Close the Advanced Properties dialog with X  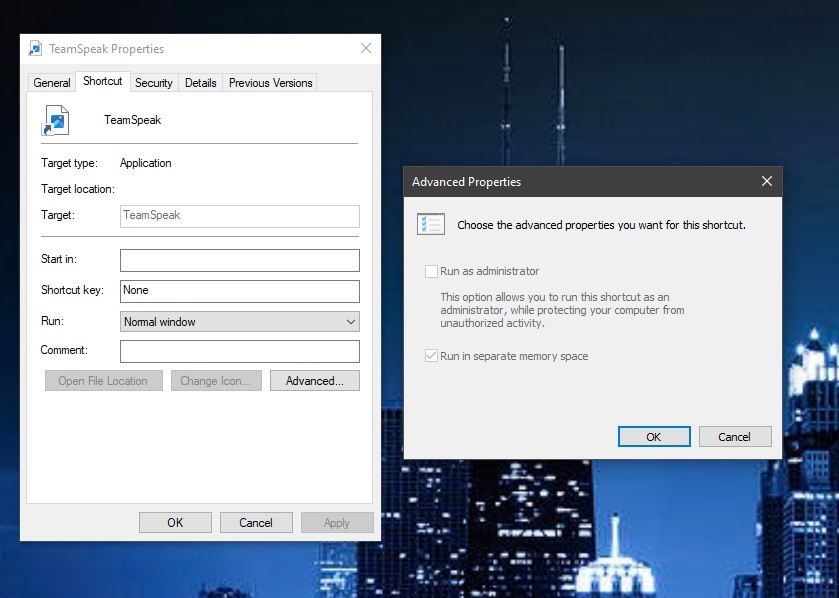click(x=767, y=181)
